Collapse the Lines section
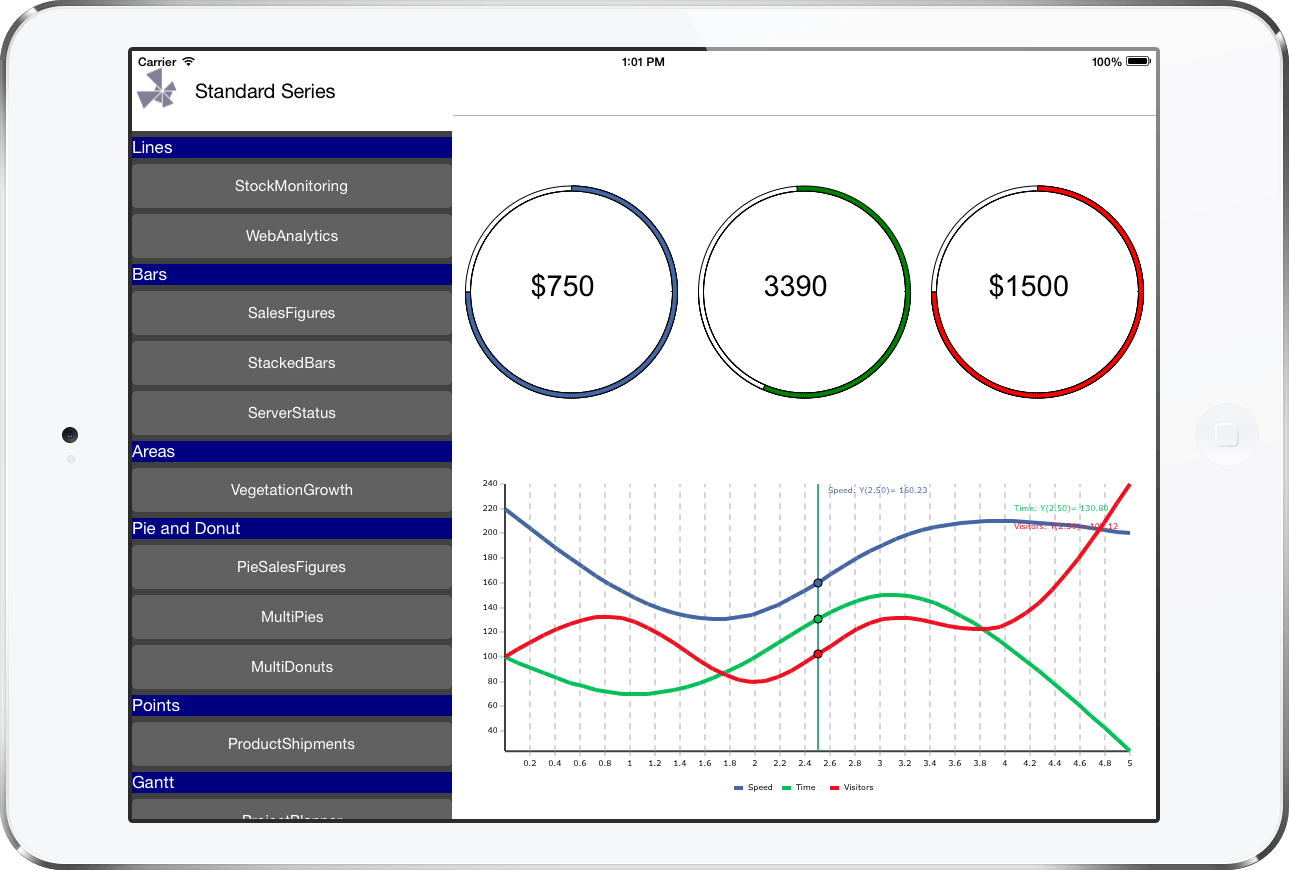 (x=291, y=147)
